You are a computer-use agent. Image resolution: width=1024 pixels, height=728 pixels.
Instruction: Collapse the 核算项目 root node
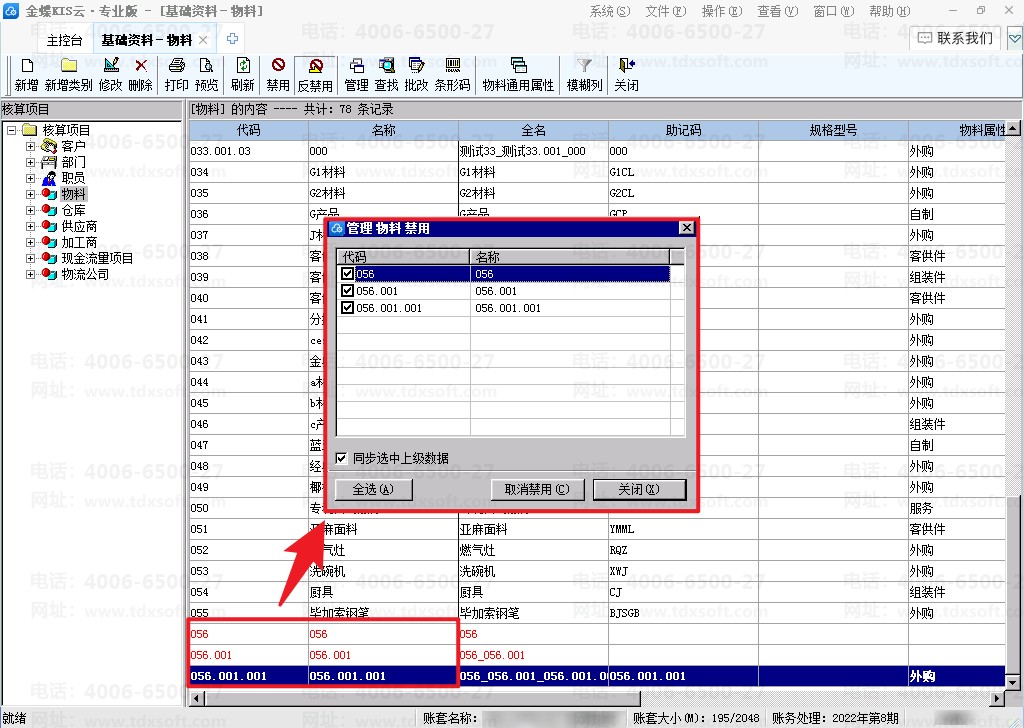[x=11, y=130]
